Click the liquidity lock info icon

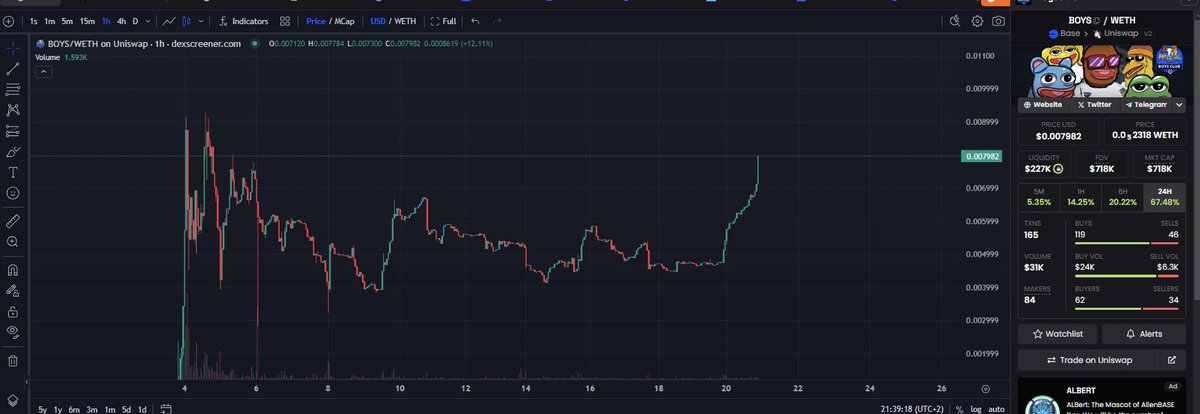point(1058,169)
